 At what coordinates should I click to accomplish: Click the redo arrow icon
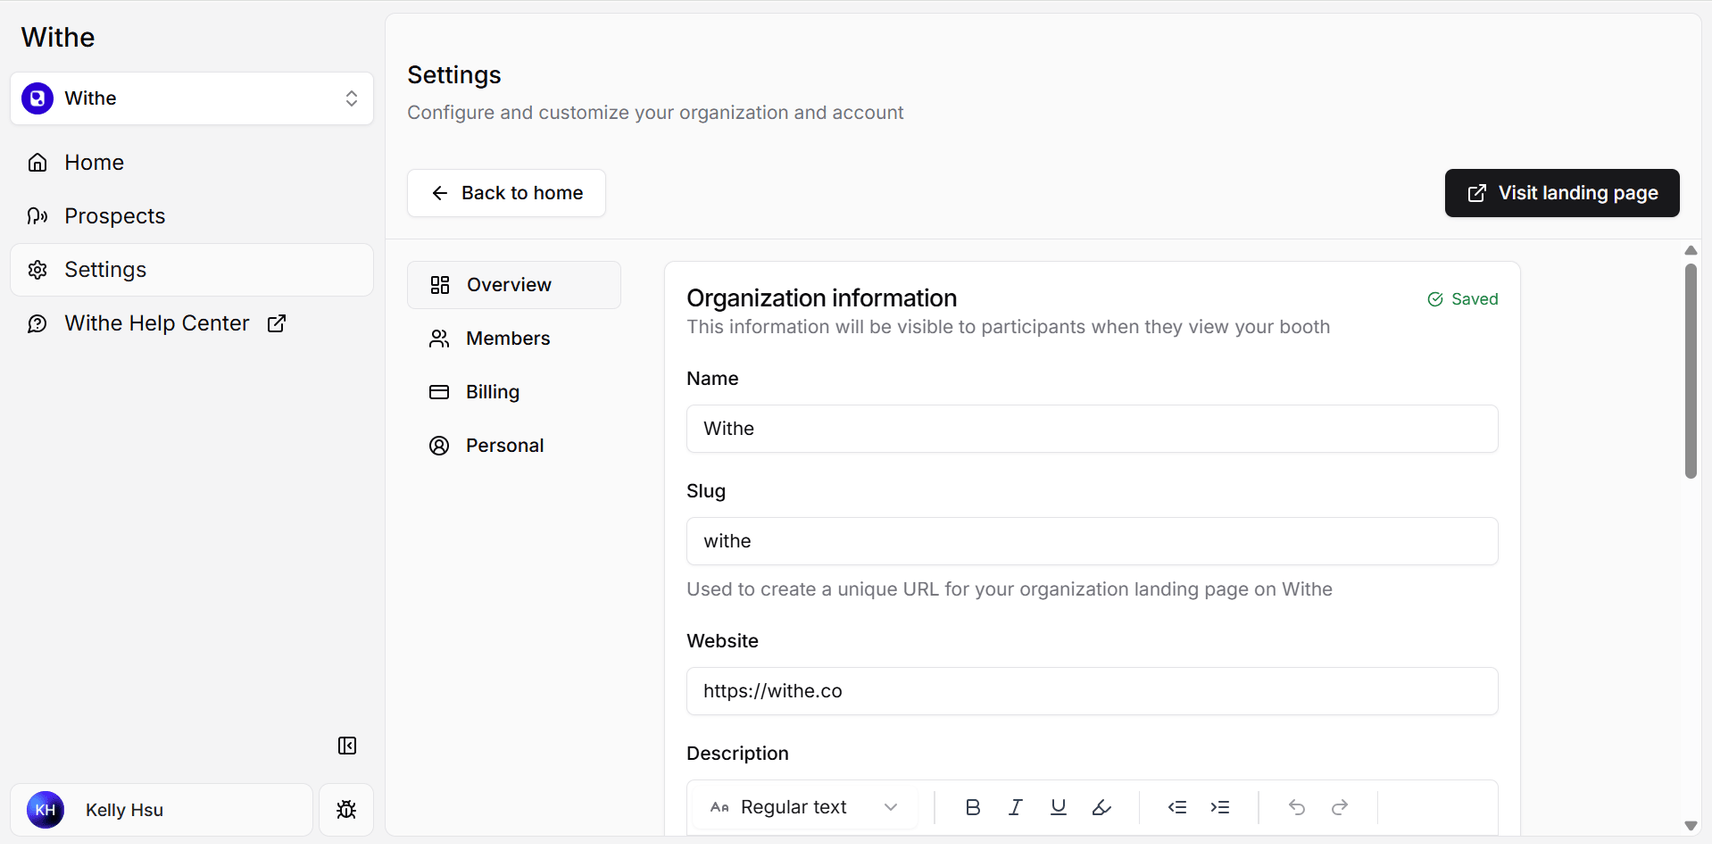point(1339,807)
